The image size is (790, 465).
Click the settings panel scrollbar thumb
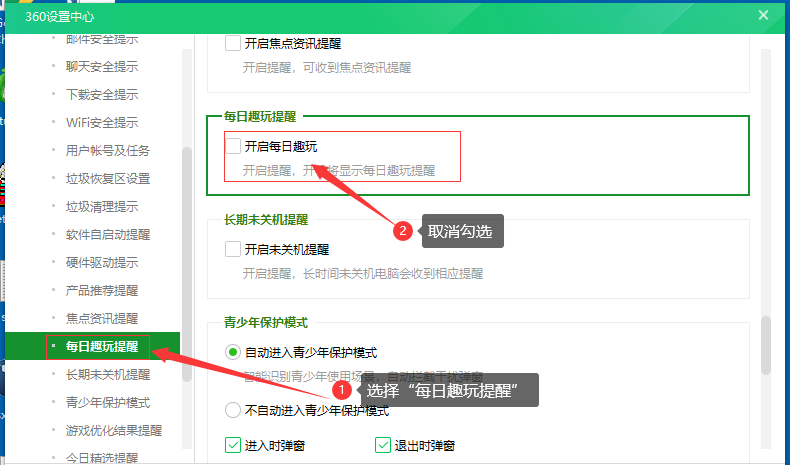coord(766,345)
